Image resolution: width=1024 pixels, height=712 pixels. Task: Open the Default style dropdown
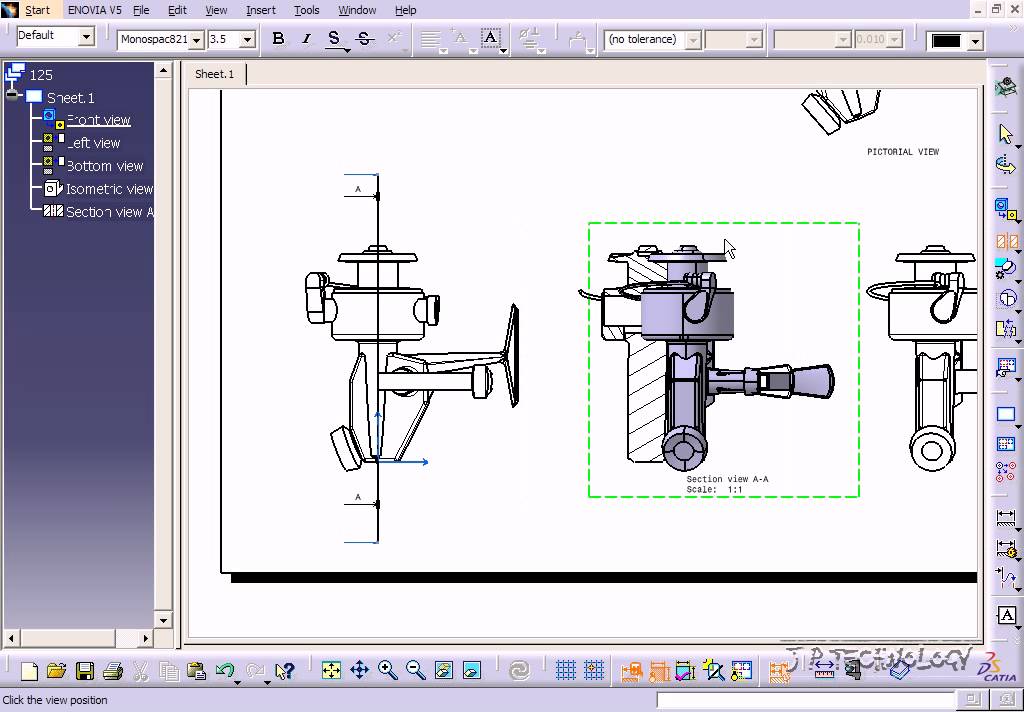coord(86,37)
